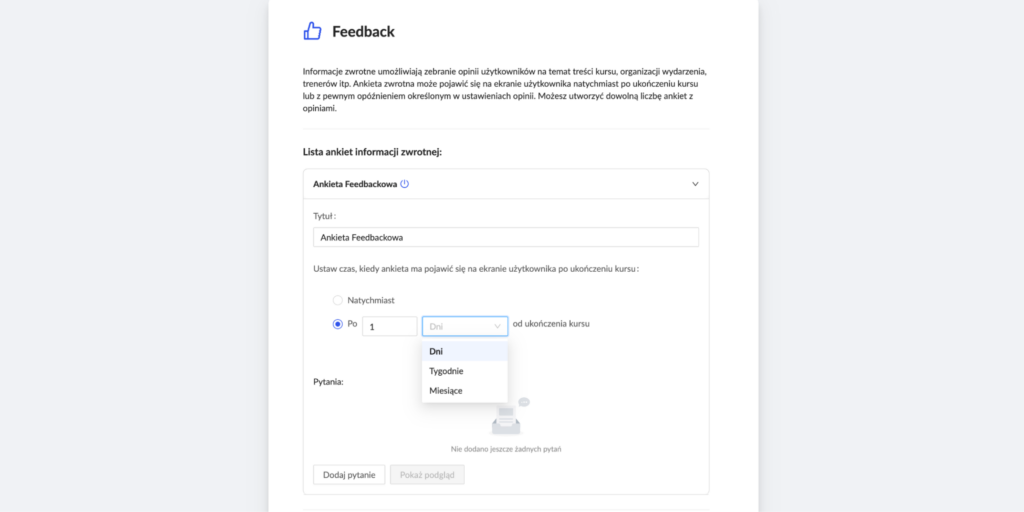Click the Nie dodano jeszcze żadnych pytań message
Image resolution: width=1024 pixels, height=512 pixels.
[505, 449]
